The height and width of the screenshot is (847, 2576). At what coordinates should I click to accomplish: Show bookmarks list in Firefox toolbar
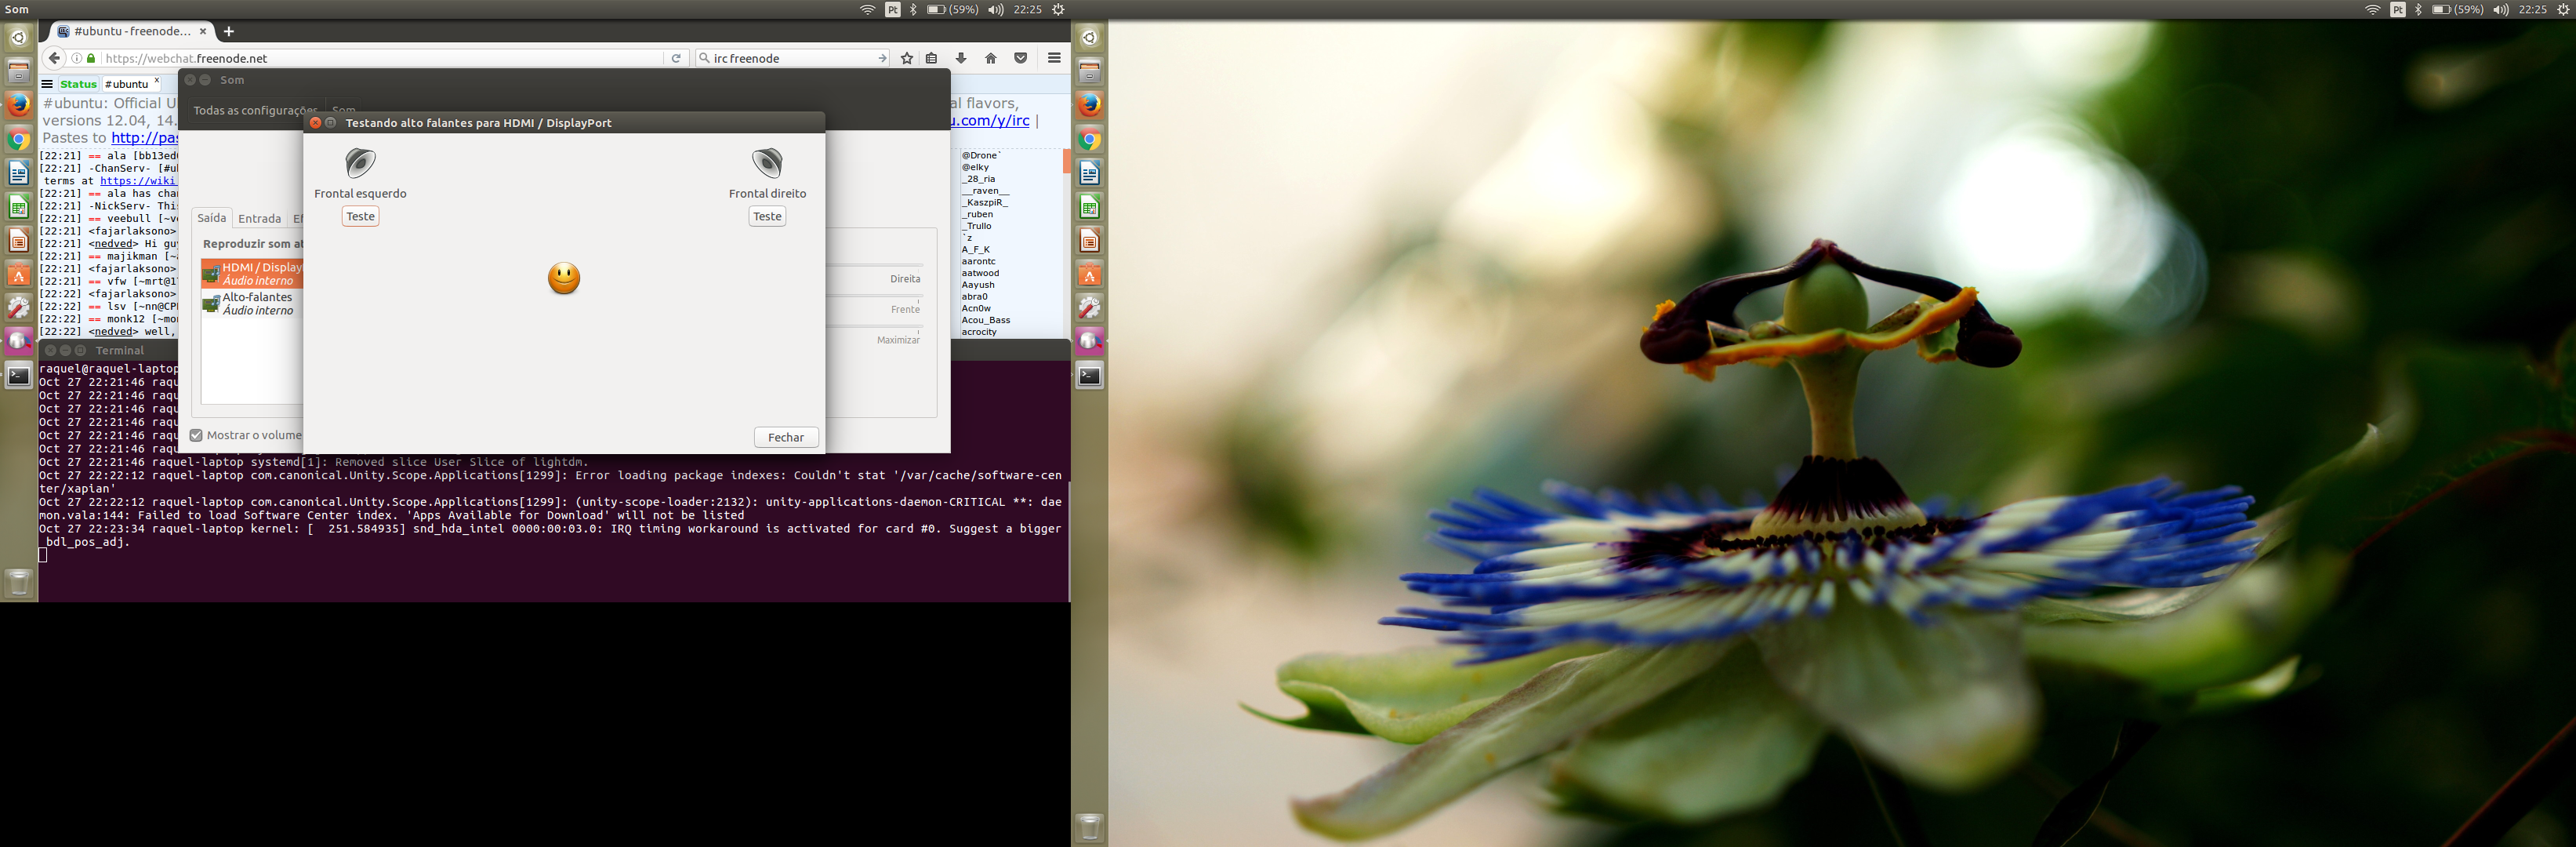click(x=932, y=58)
